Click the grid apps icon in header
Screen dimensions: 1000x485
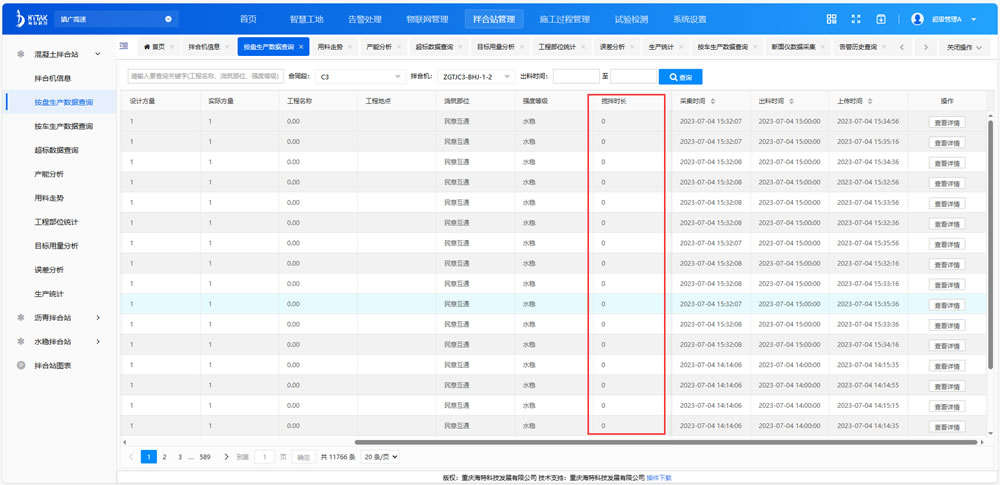(831, 19)
